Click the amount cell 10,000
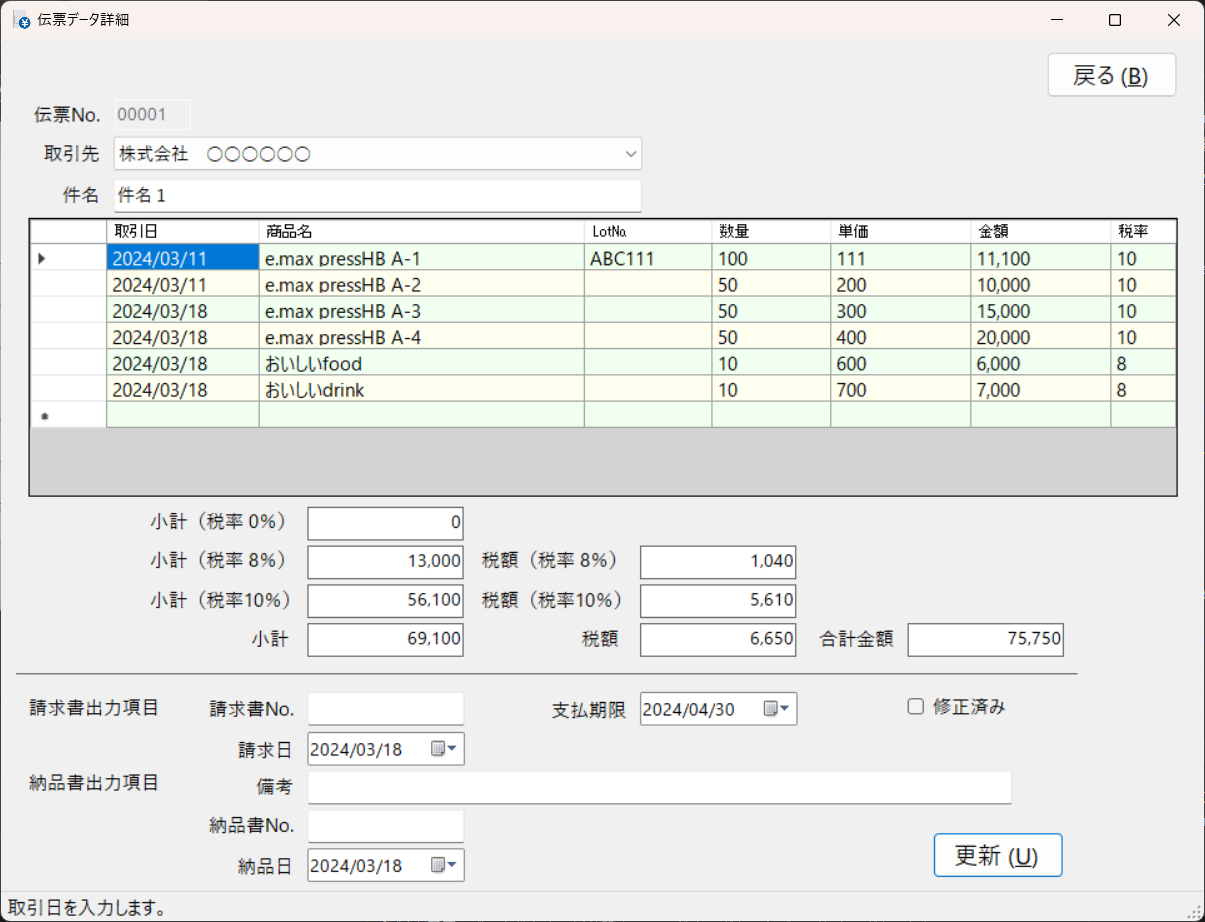The width and height of the screenshot is (1205, 922). point(1040,284)
